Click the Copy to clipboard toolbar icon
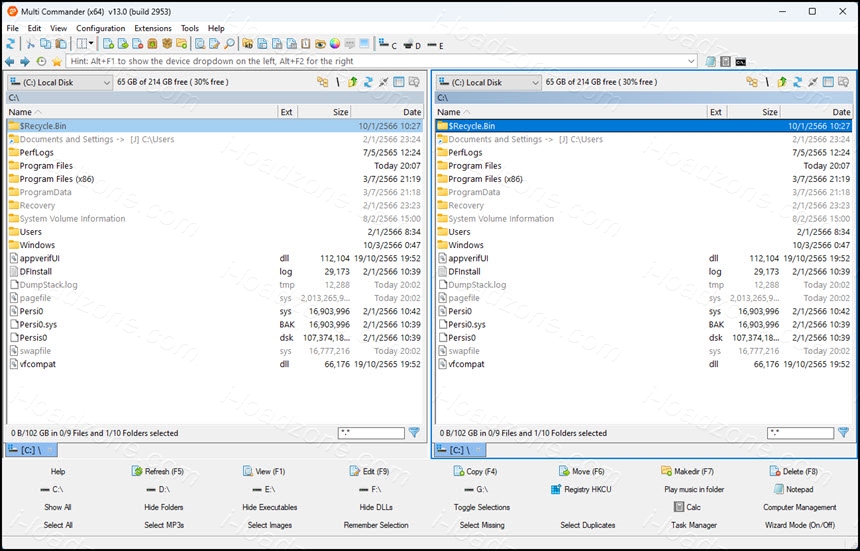860x551 pixels. point(46,44)
